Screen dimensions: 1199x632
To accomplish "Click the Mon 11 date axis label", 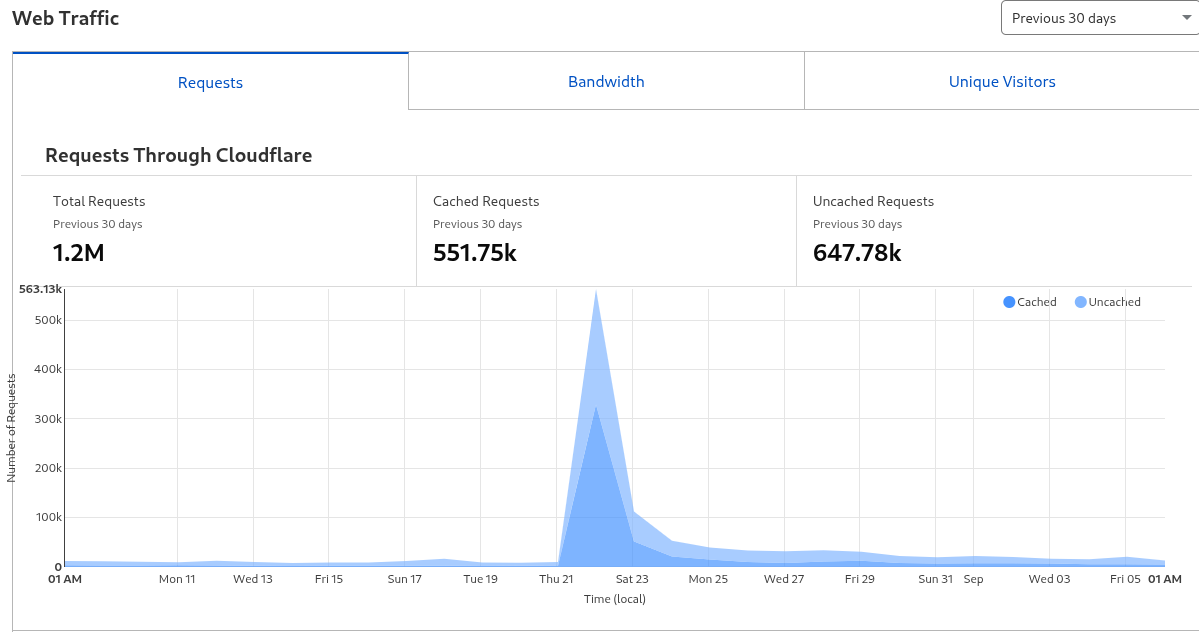I will [x=177, y=579].
